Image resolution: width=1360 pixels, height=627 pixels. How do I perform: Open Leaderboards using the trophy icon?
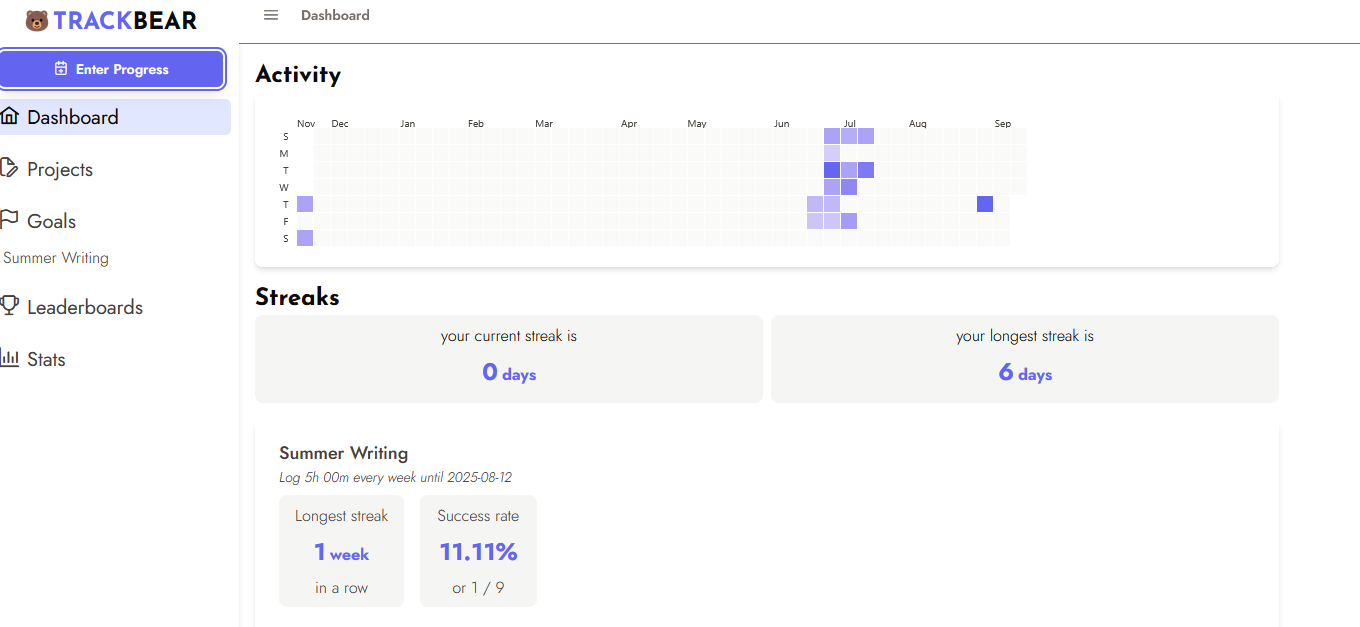[11, 306]
